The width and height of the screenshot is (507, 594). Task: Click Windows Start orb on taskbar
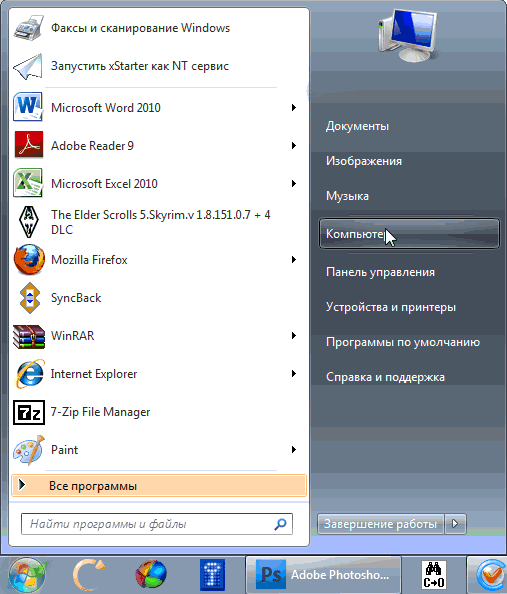pyautogui.click(x=27, y=575)
